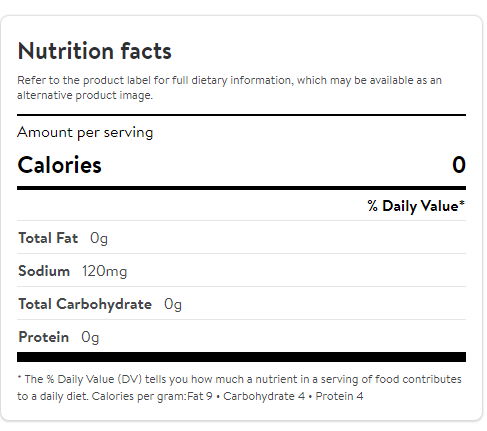Screen dimensions: 487x431
Task: Click the 'Calories per gram' footnote text
Action: pos(139,396)
